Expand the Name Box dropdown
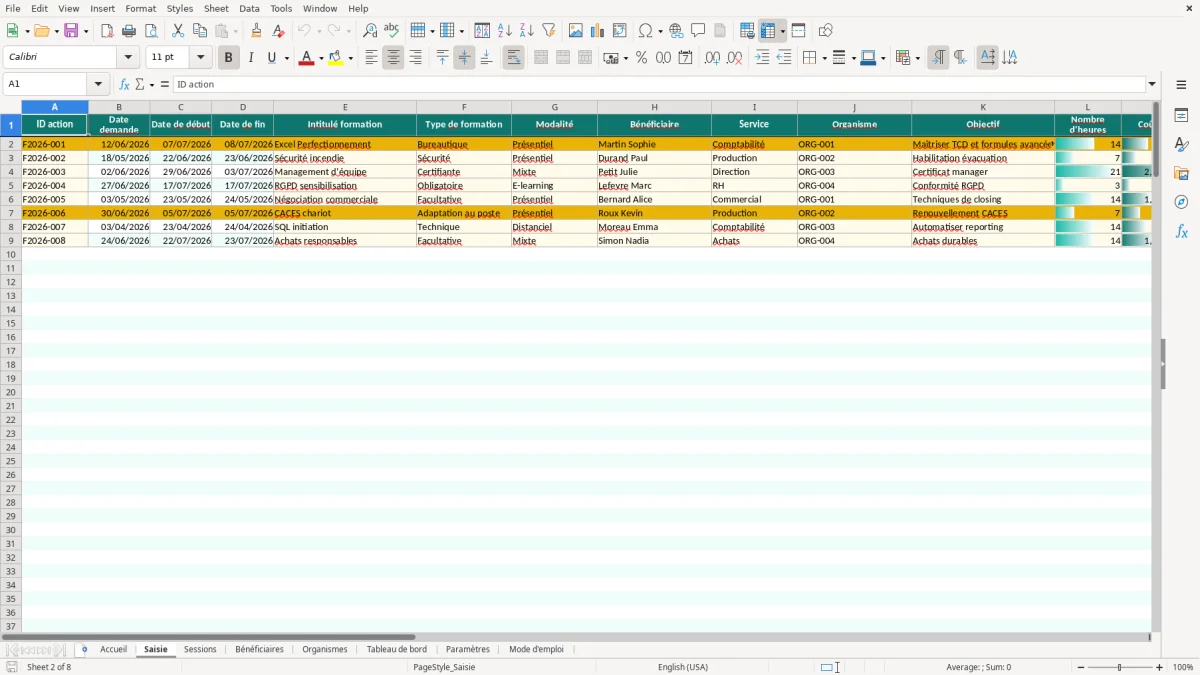Screen dimensions: 1200x675 (x=98, y=84)
